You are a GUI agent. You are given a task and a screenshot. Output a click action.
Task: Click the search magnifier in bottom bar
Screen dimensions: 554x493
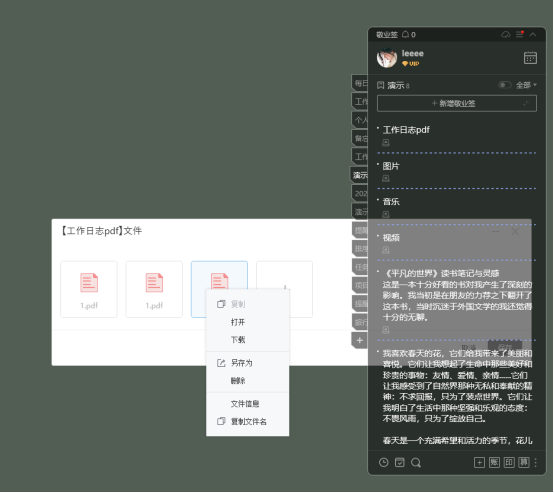point(416,462)
